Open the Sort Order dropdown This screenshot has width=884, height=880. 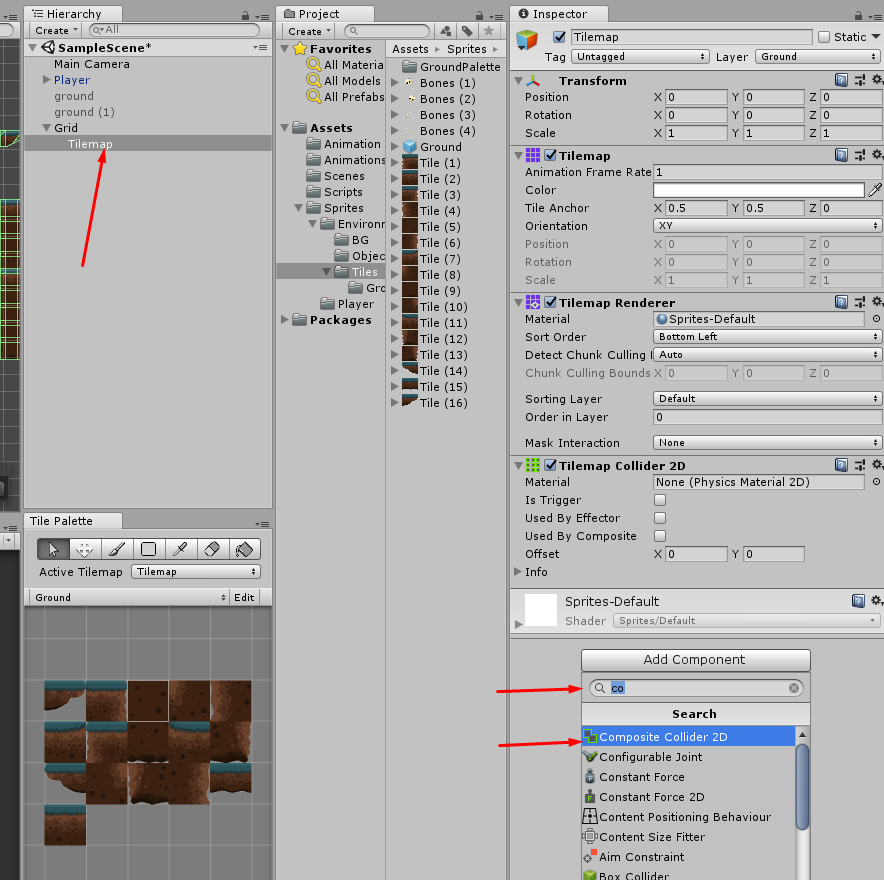(766, 337)
